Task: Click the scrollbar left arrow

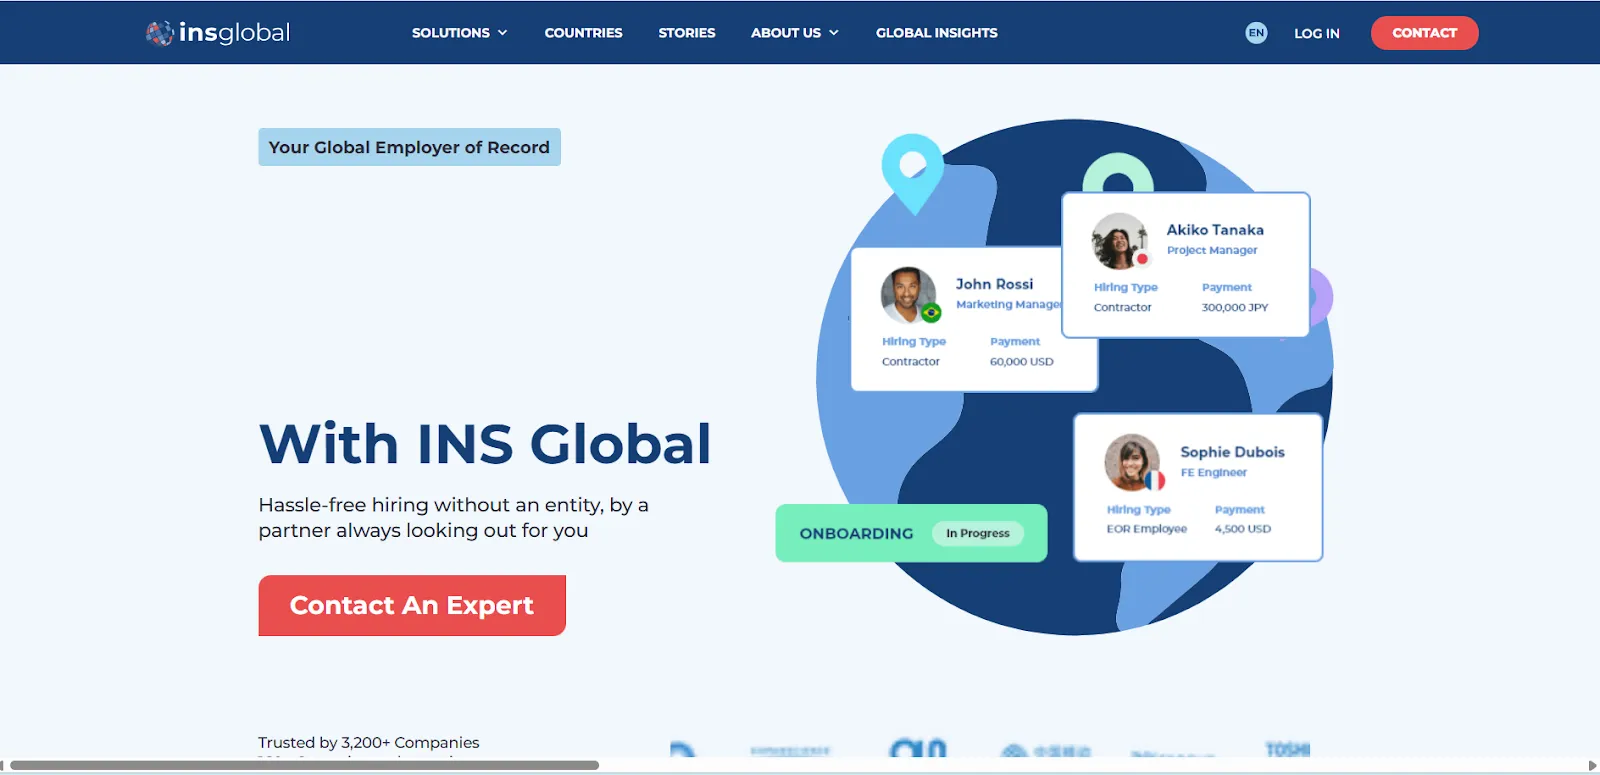Action: pos(4,765)
